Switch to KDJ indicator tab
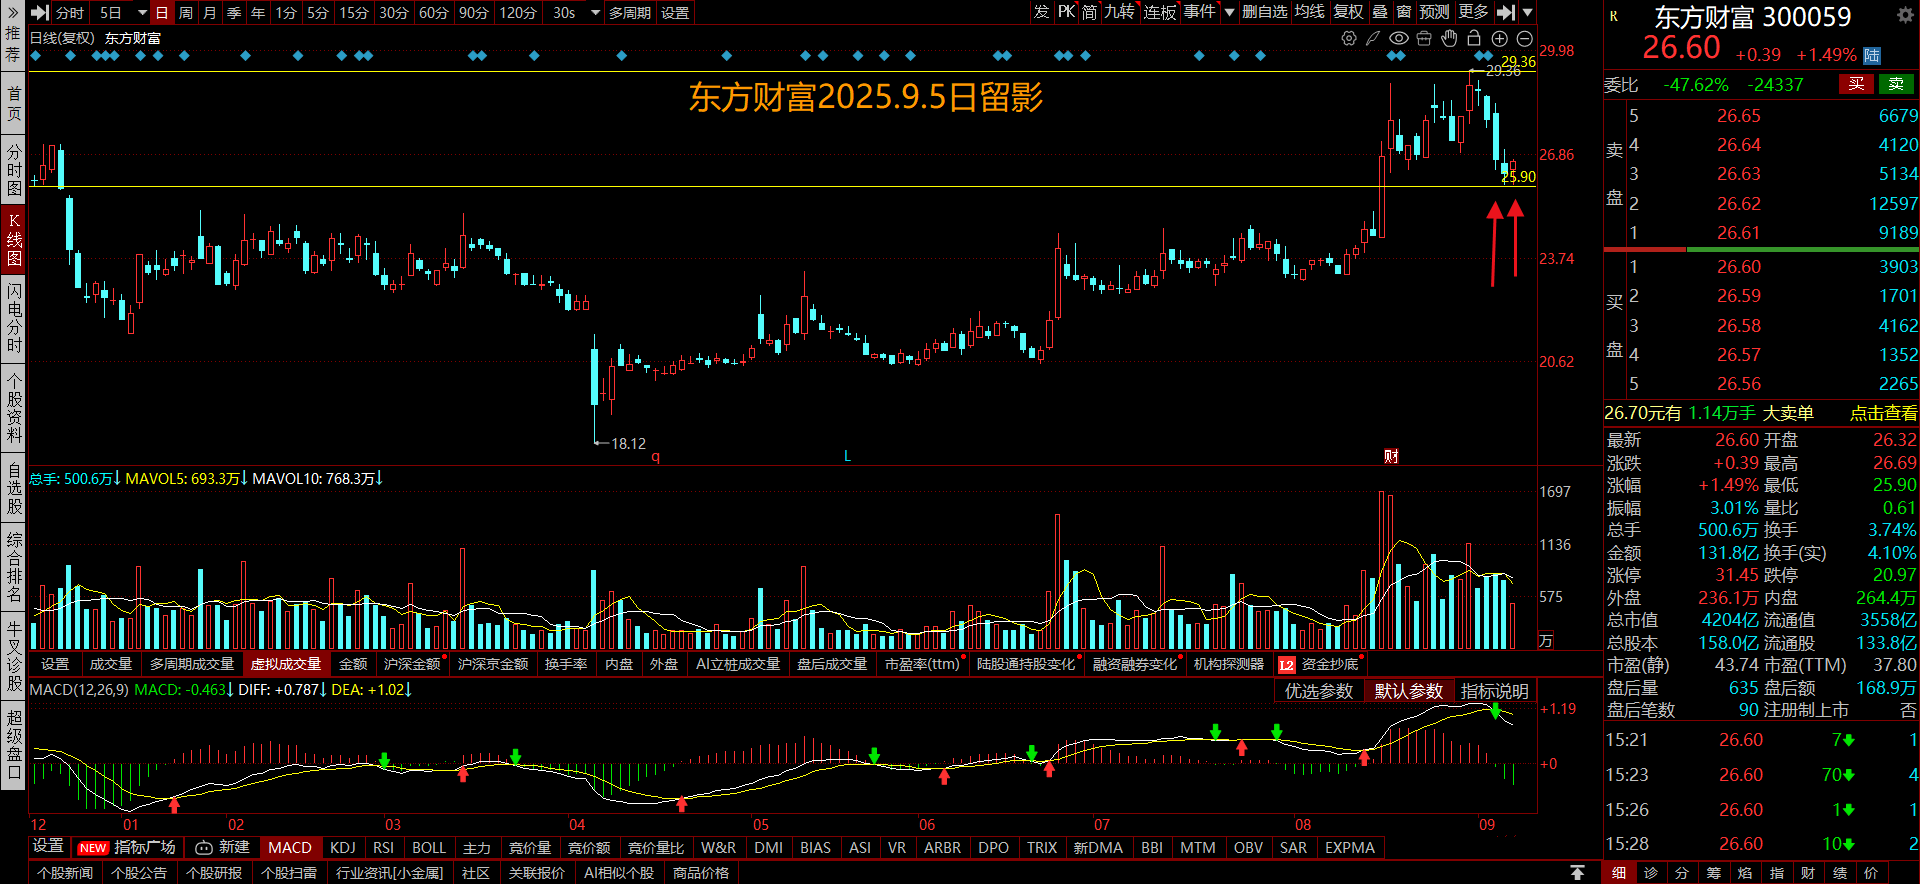This screenshot has height=884, width=1920. pos(343,848)
